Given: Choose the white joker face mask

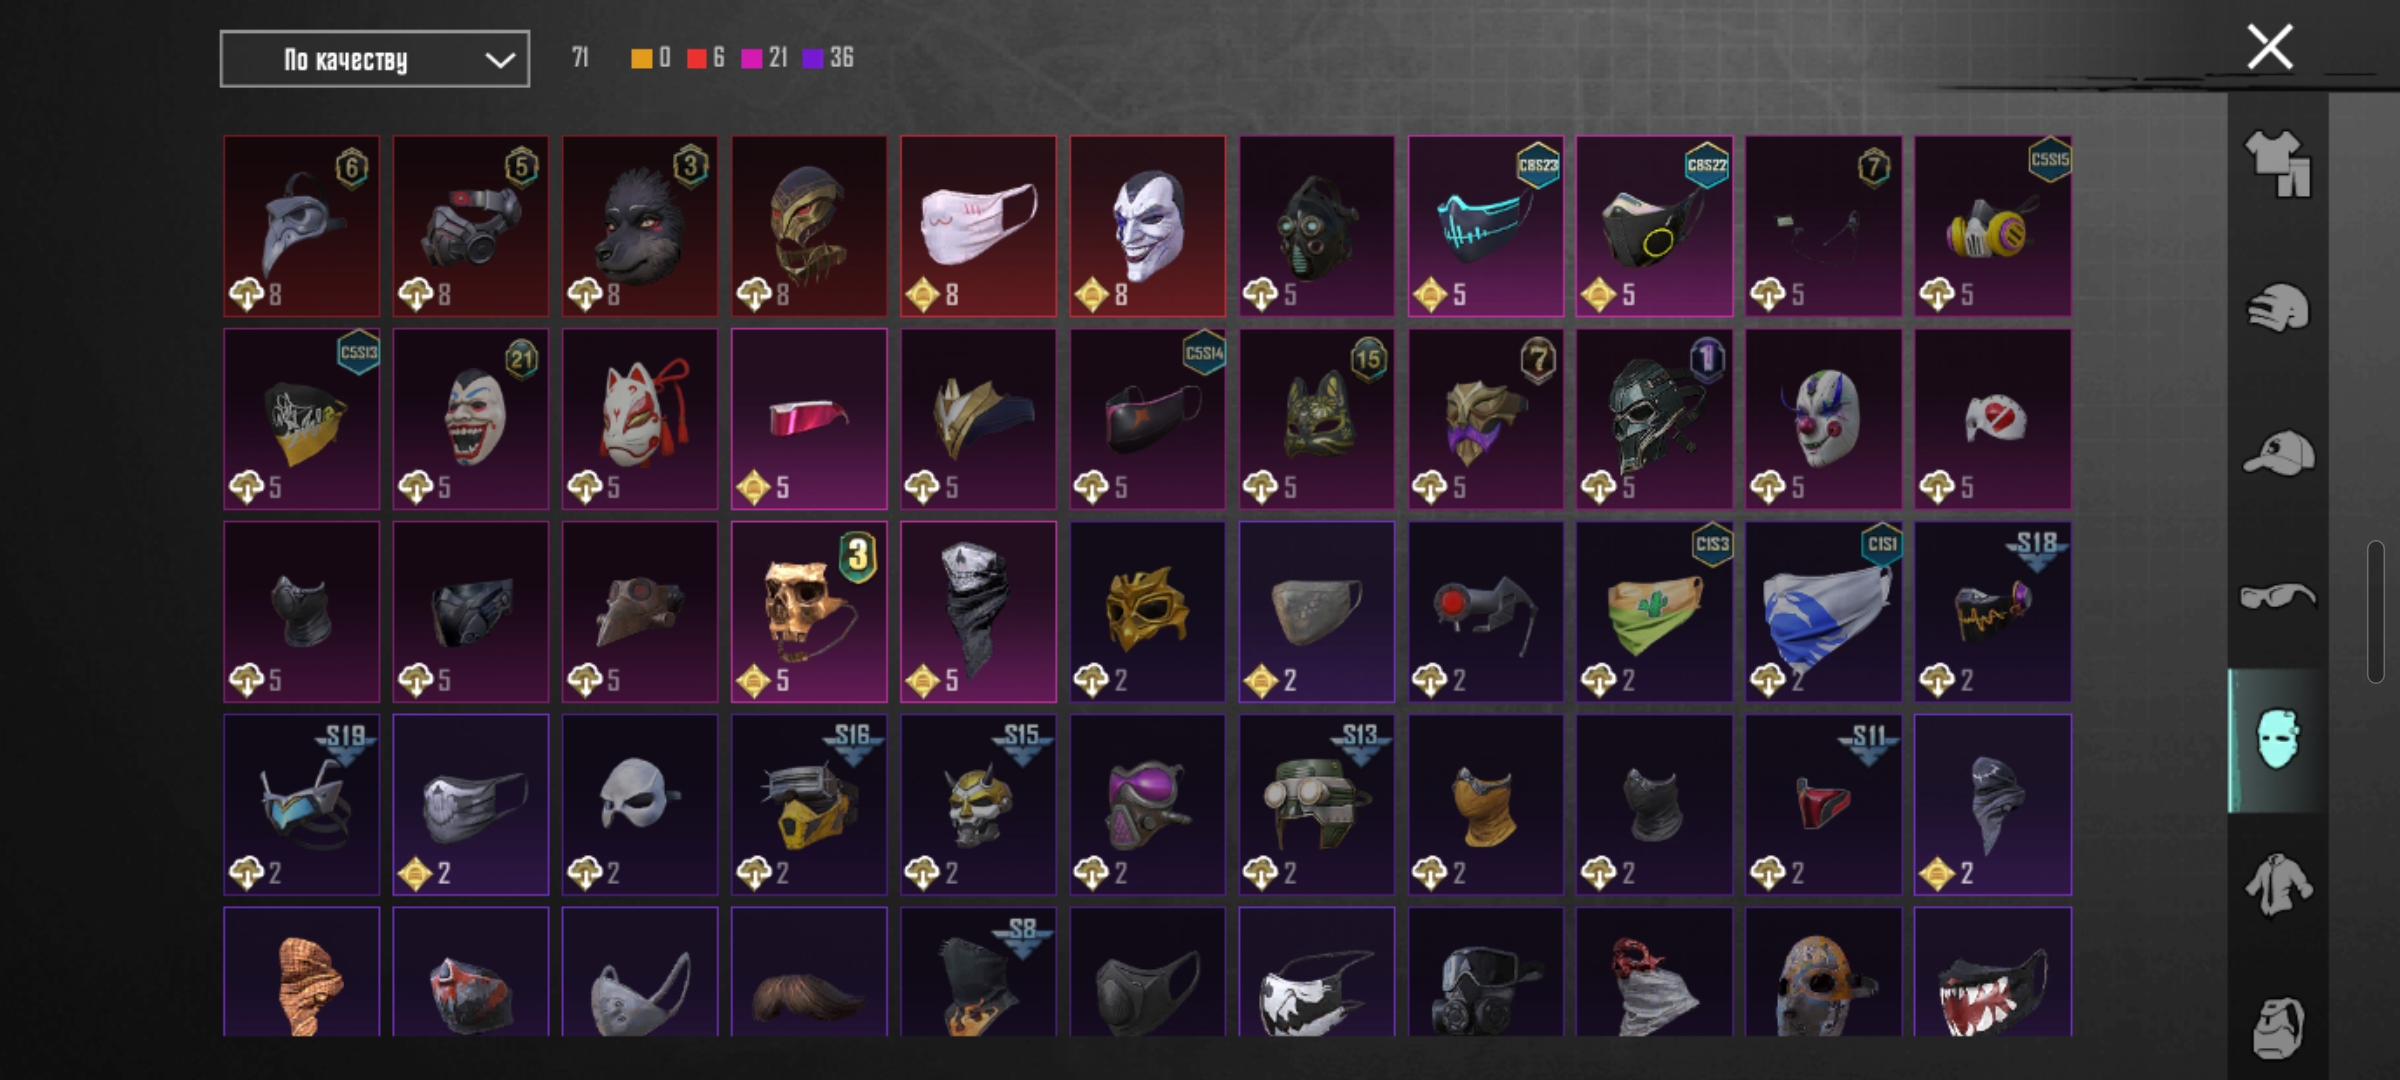Looking at the screenshot, I should [1148, 226].
